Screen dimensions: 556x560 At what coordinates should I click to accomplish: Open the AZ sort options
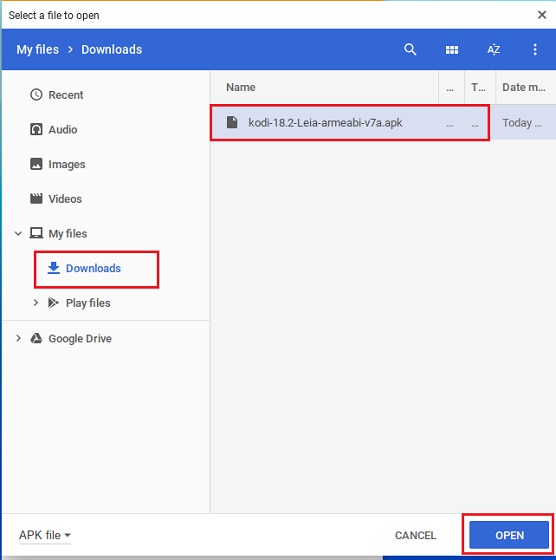[x=494, y=49]
